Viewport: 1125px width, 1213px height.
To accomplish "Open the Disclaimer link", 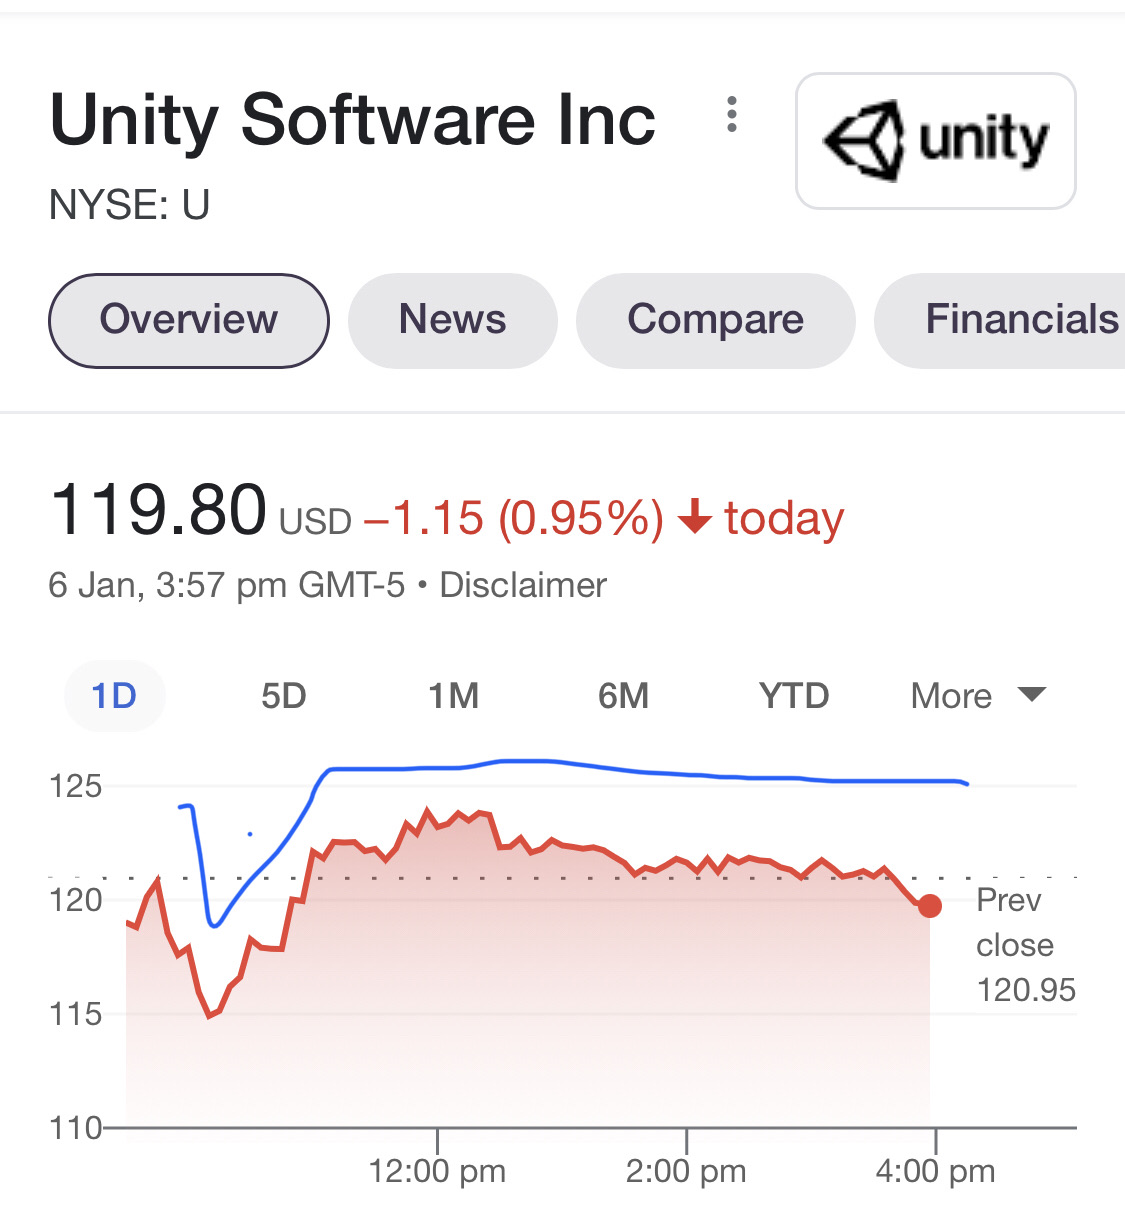I will 523,585.
